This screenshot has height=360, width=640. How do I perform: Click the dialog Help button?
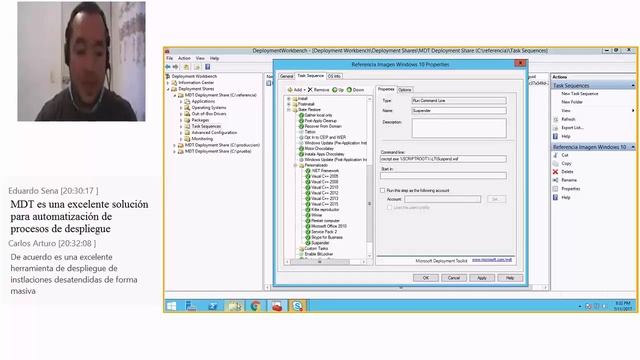point(510,278)
